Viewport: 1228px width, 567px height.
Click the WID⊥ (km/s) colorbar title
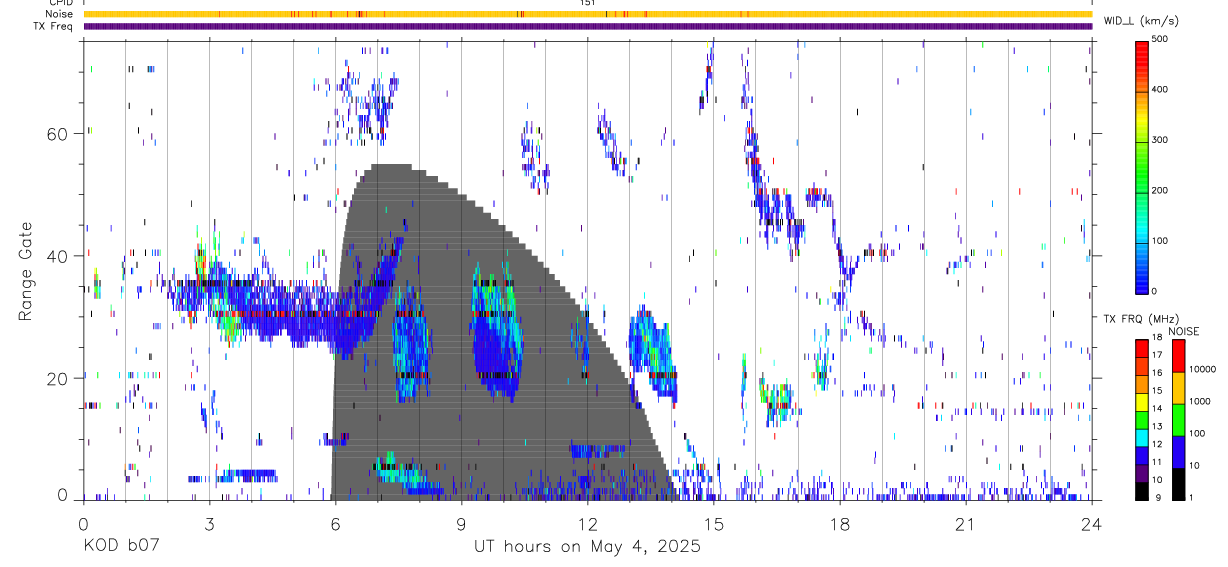[x=1141, y=20]
